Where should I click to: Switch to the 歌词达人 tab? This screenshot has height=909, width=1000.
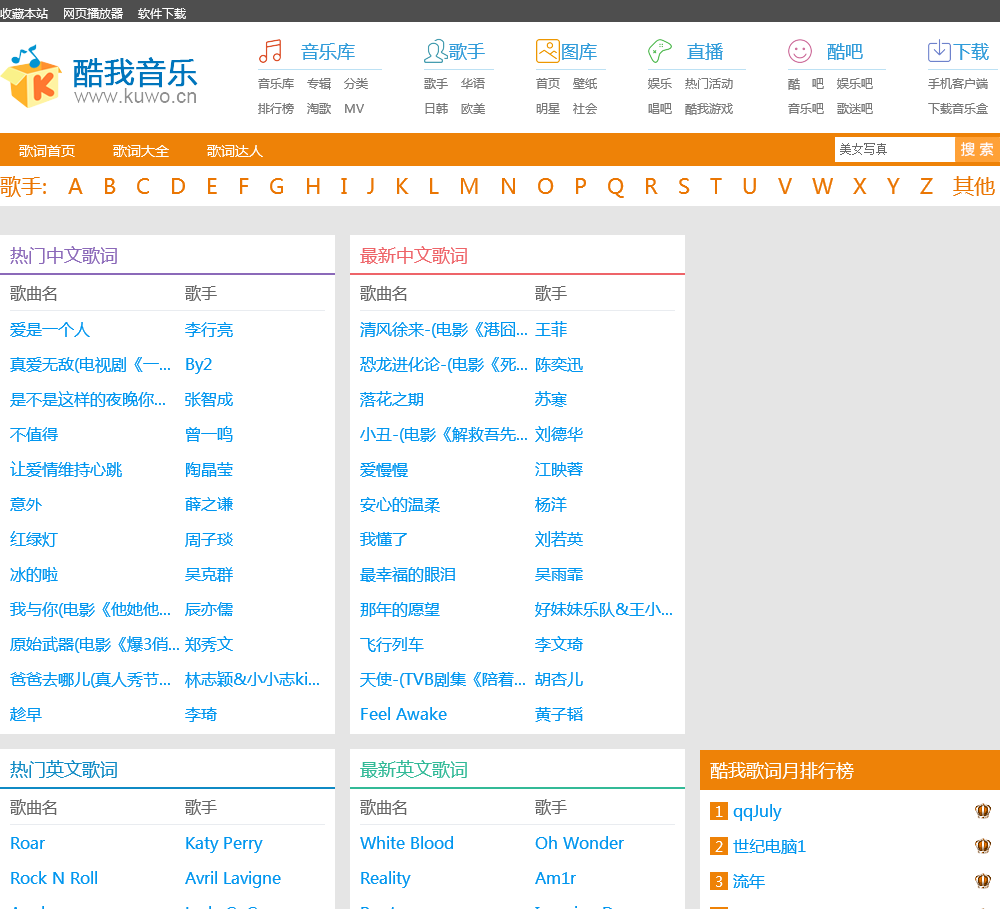(x=235, y=151)
